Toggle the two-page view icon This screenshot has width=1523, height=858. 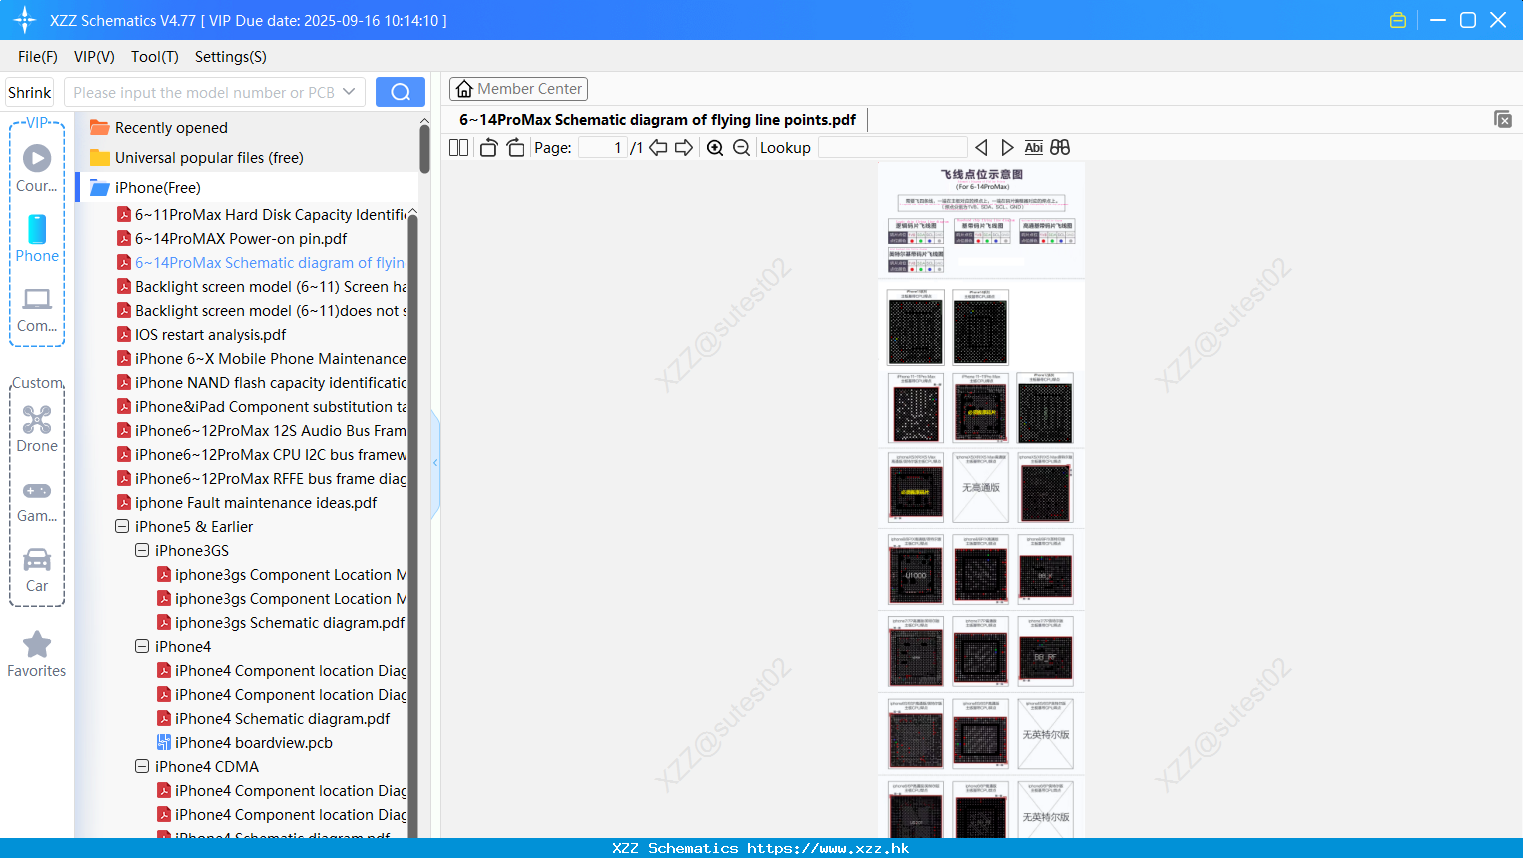(x=458, y=148)
